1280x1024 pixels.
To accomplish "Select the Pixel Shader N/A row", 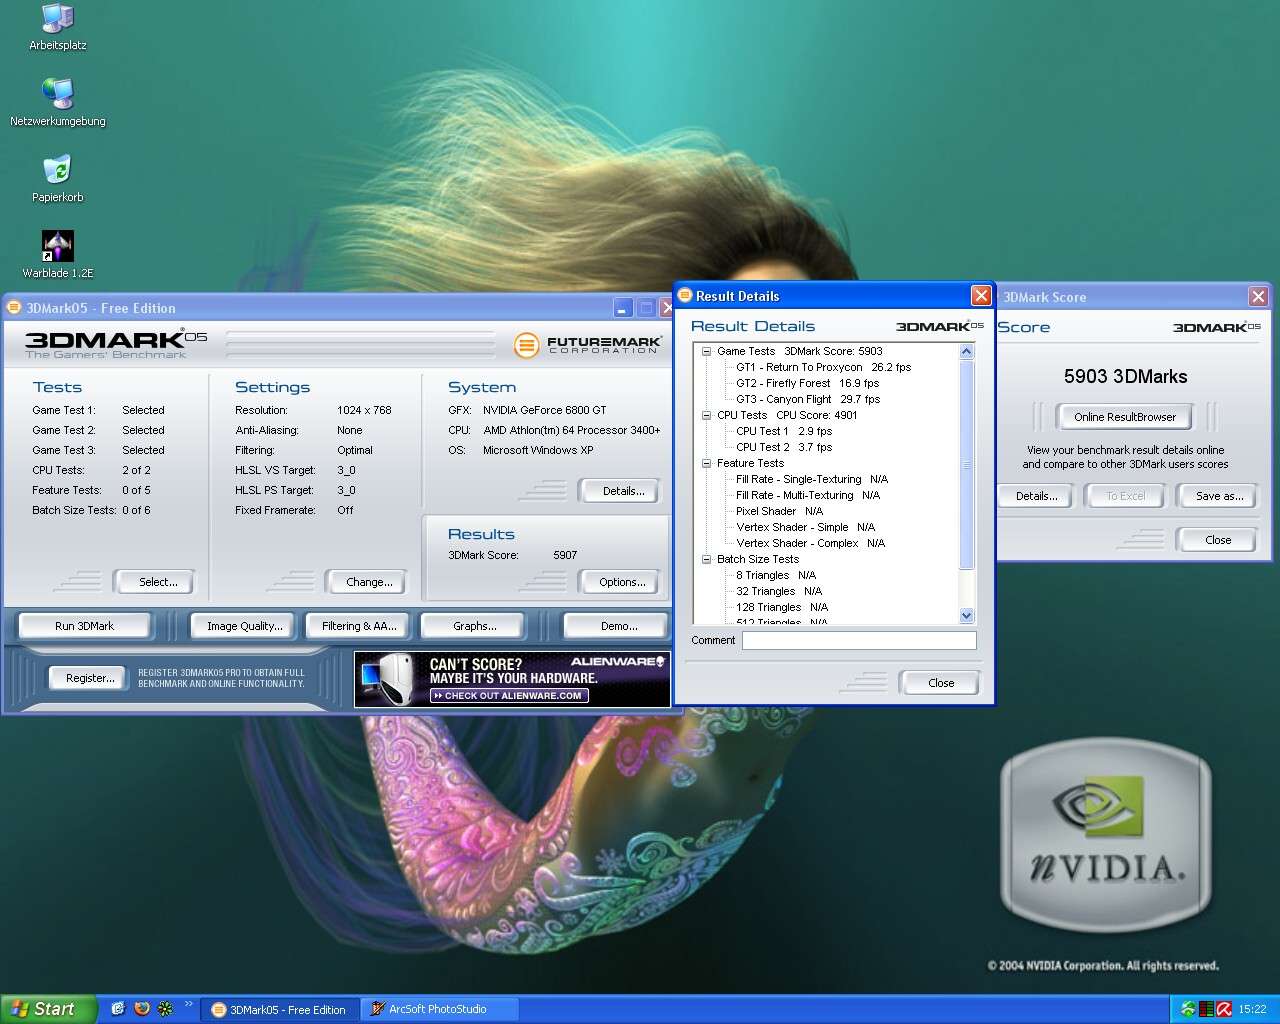I will (x=780, y=511).
